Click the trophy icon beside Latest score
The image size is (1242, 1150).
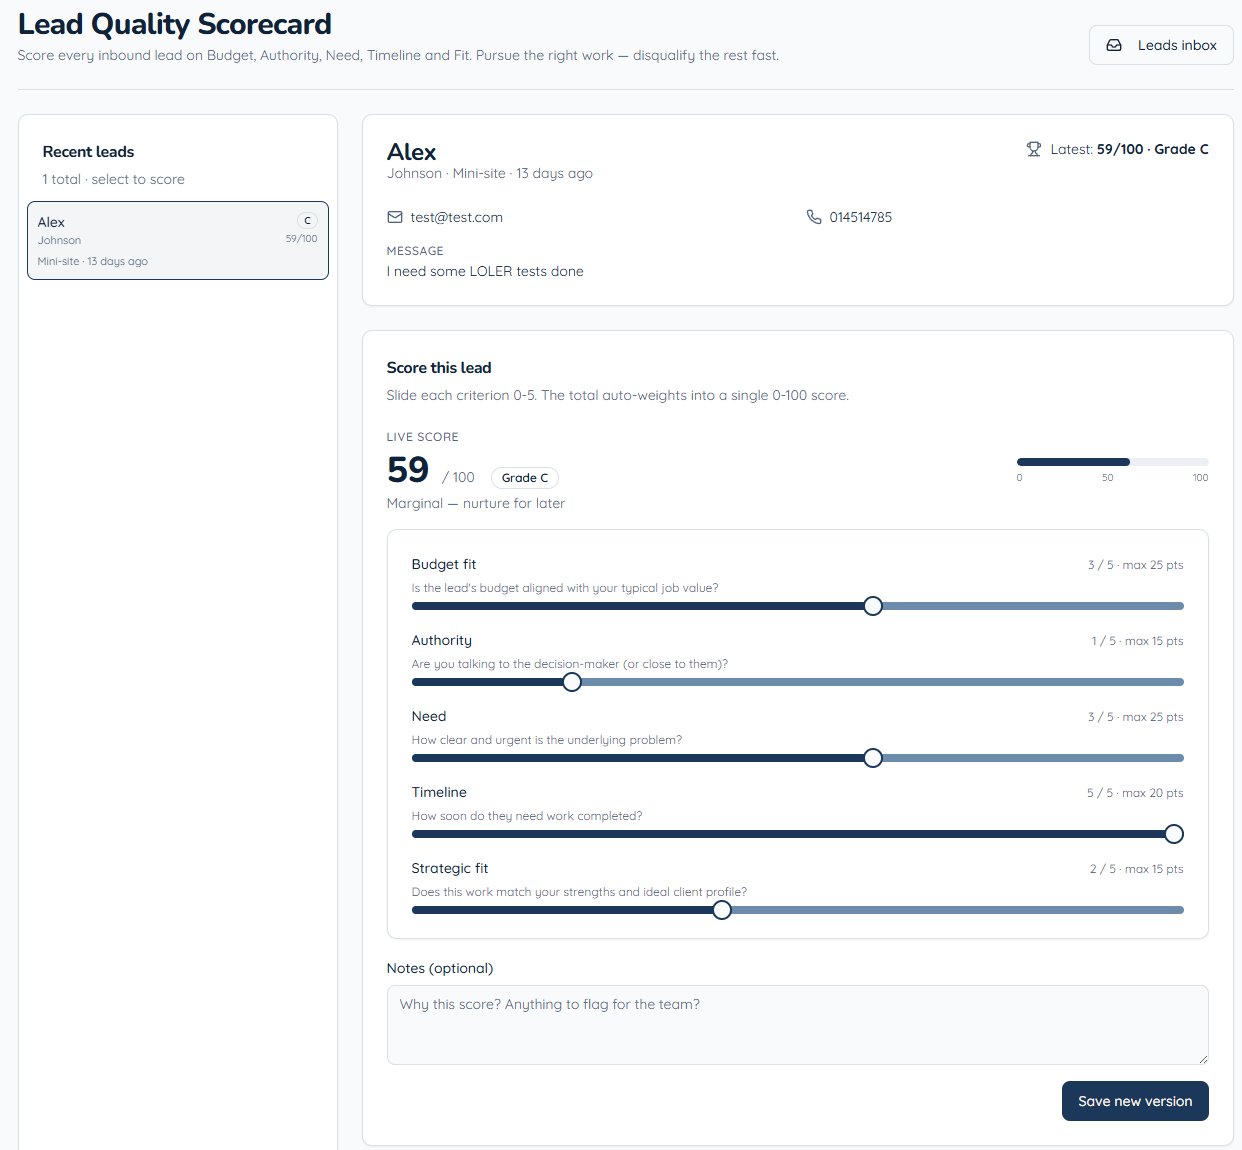click(x=1034, y=149)
